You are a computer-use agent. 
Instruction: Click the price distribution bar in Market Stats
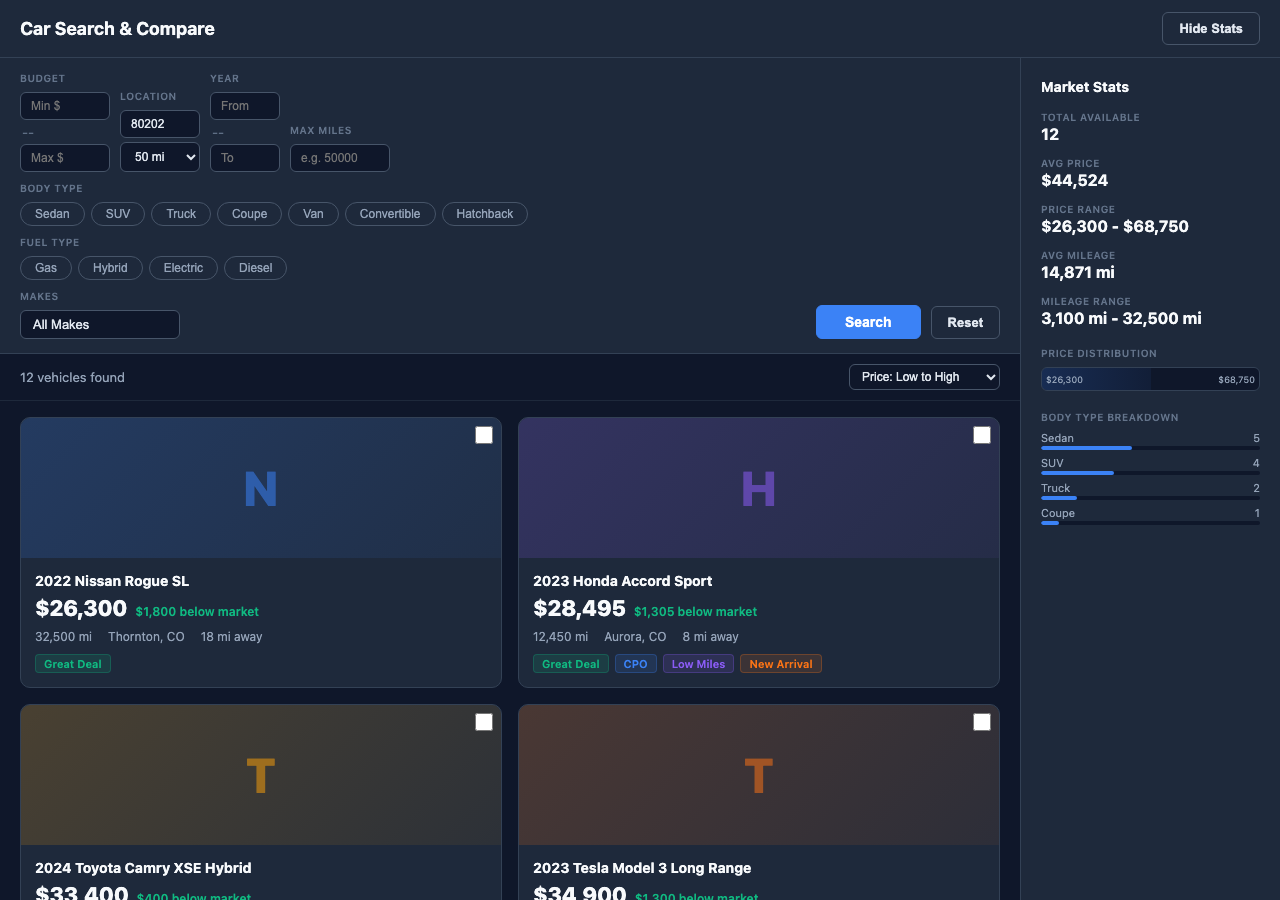(x=1150, y=379)
